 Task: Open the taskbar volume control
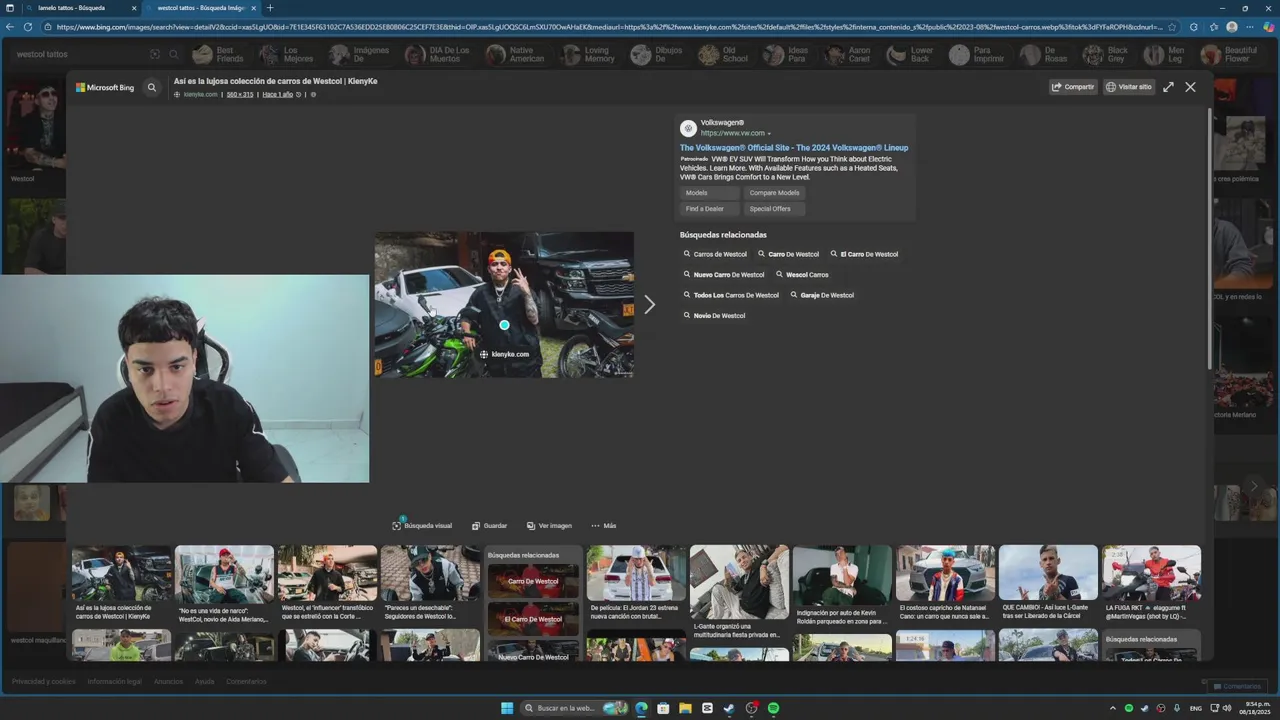(x=1227, y=708)
